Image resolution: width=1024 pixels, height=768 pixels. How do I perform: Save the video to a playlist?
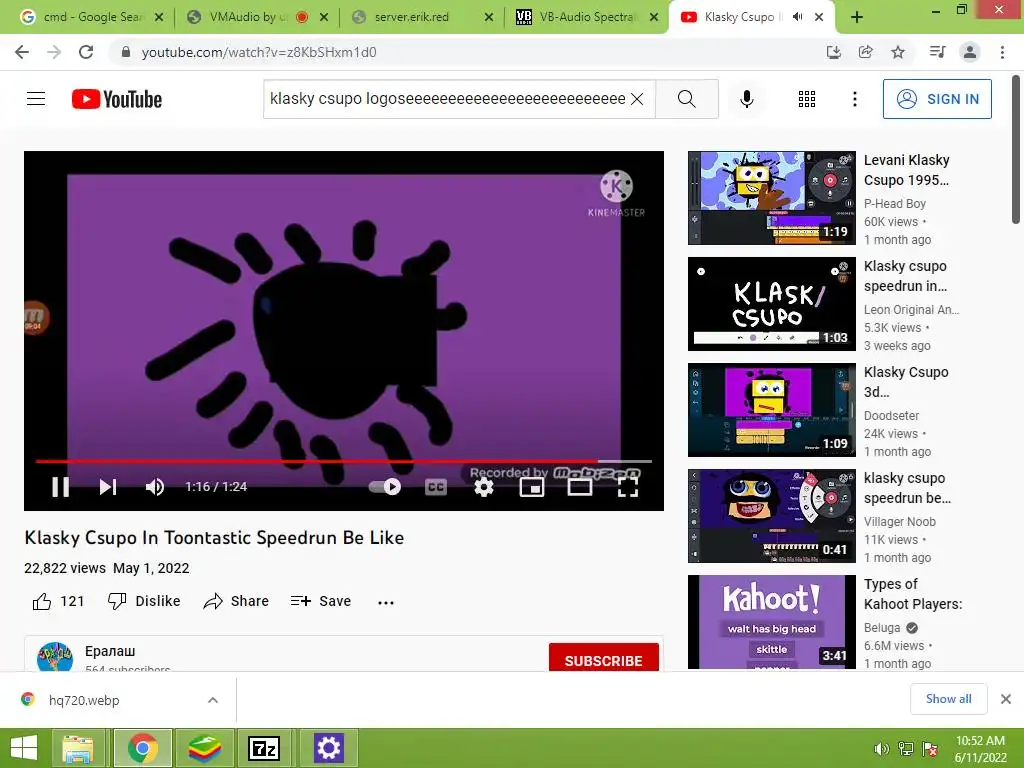(x=321, y=601)
